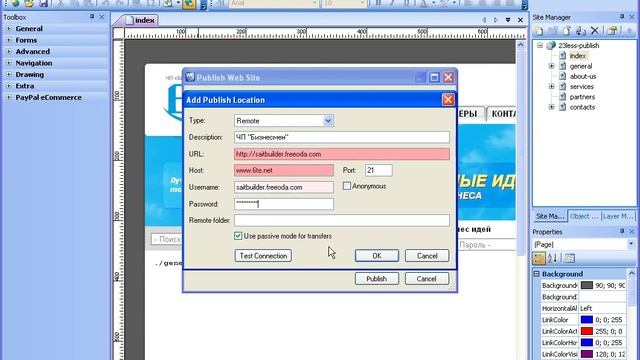Click the Password input field
Screen dimensions: 640x360
[284, 204]
